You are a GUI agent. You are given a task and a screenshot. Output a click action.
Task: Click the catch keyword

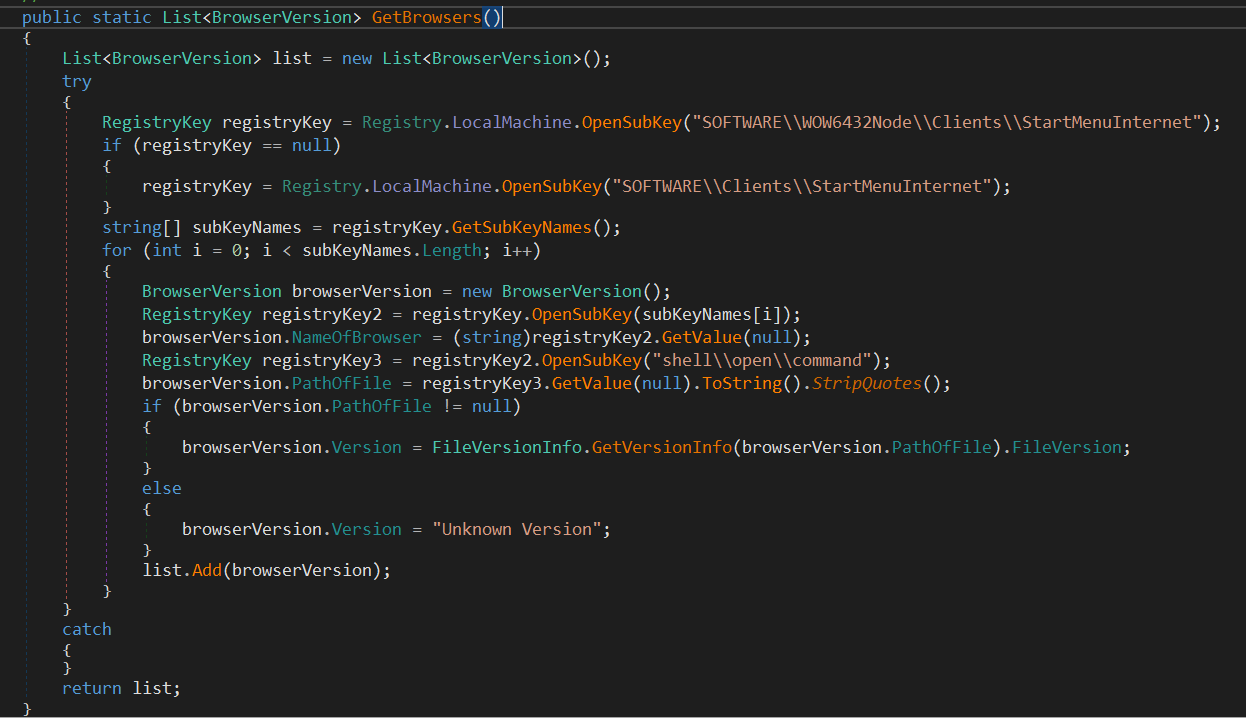[87, 629]
